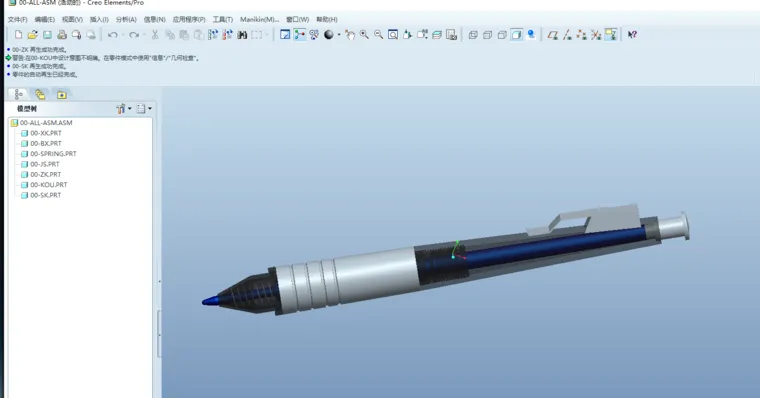Click the zoom in magnifier icon

364,35
